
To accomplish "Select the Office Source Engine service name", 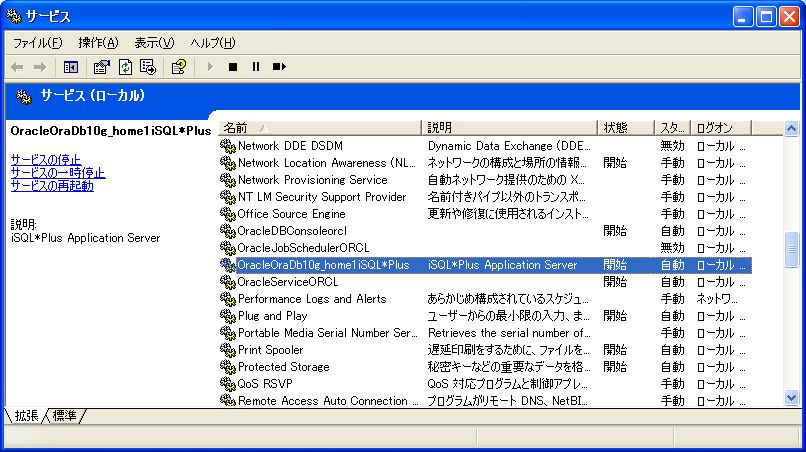I will click(291, 214).
